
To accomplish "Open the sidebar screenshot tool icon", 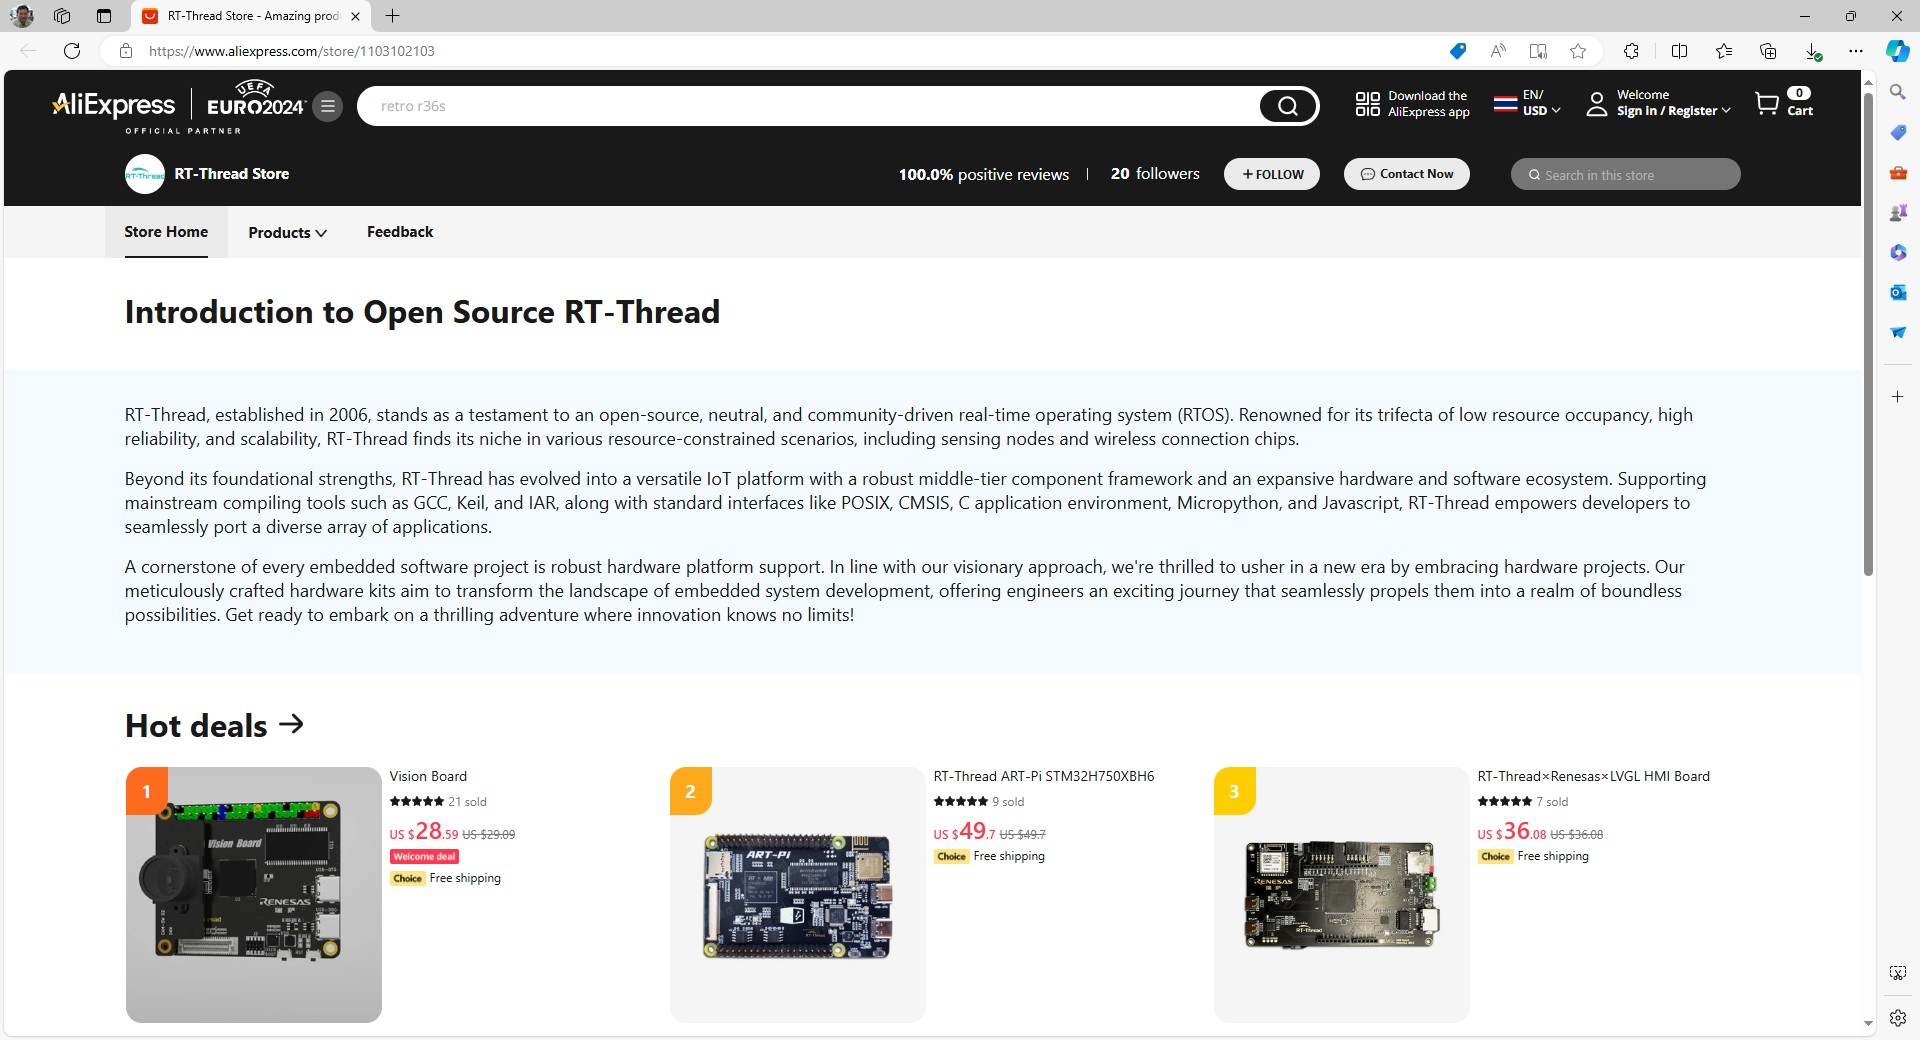I will coord(1897,973).
